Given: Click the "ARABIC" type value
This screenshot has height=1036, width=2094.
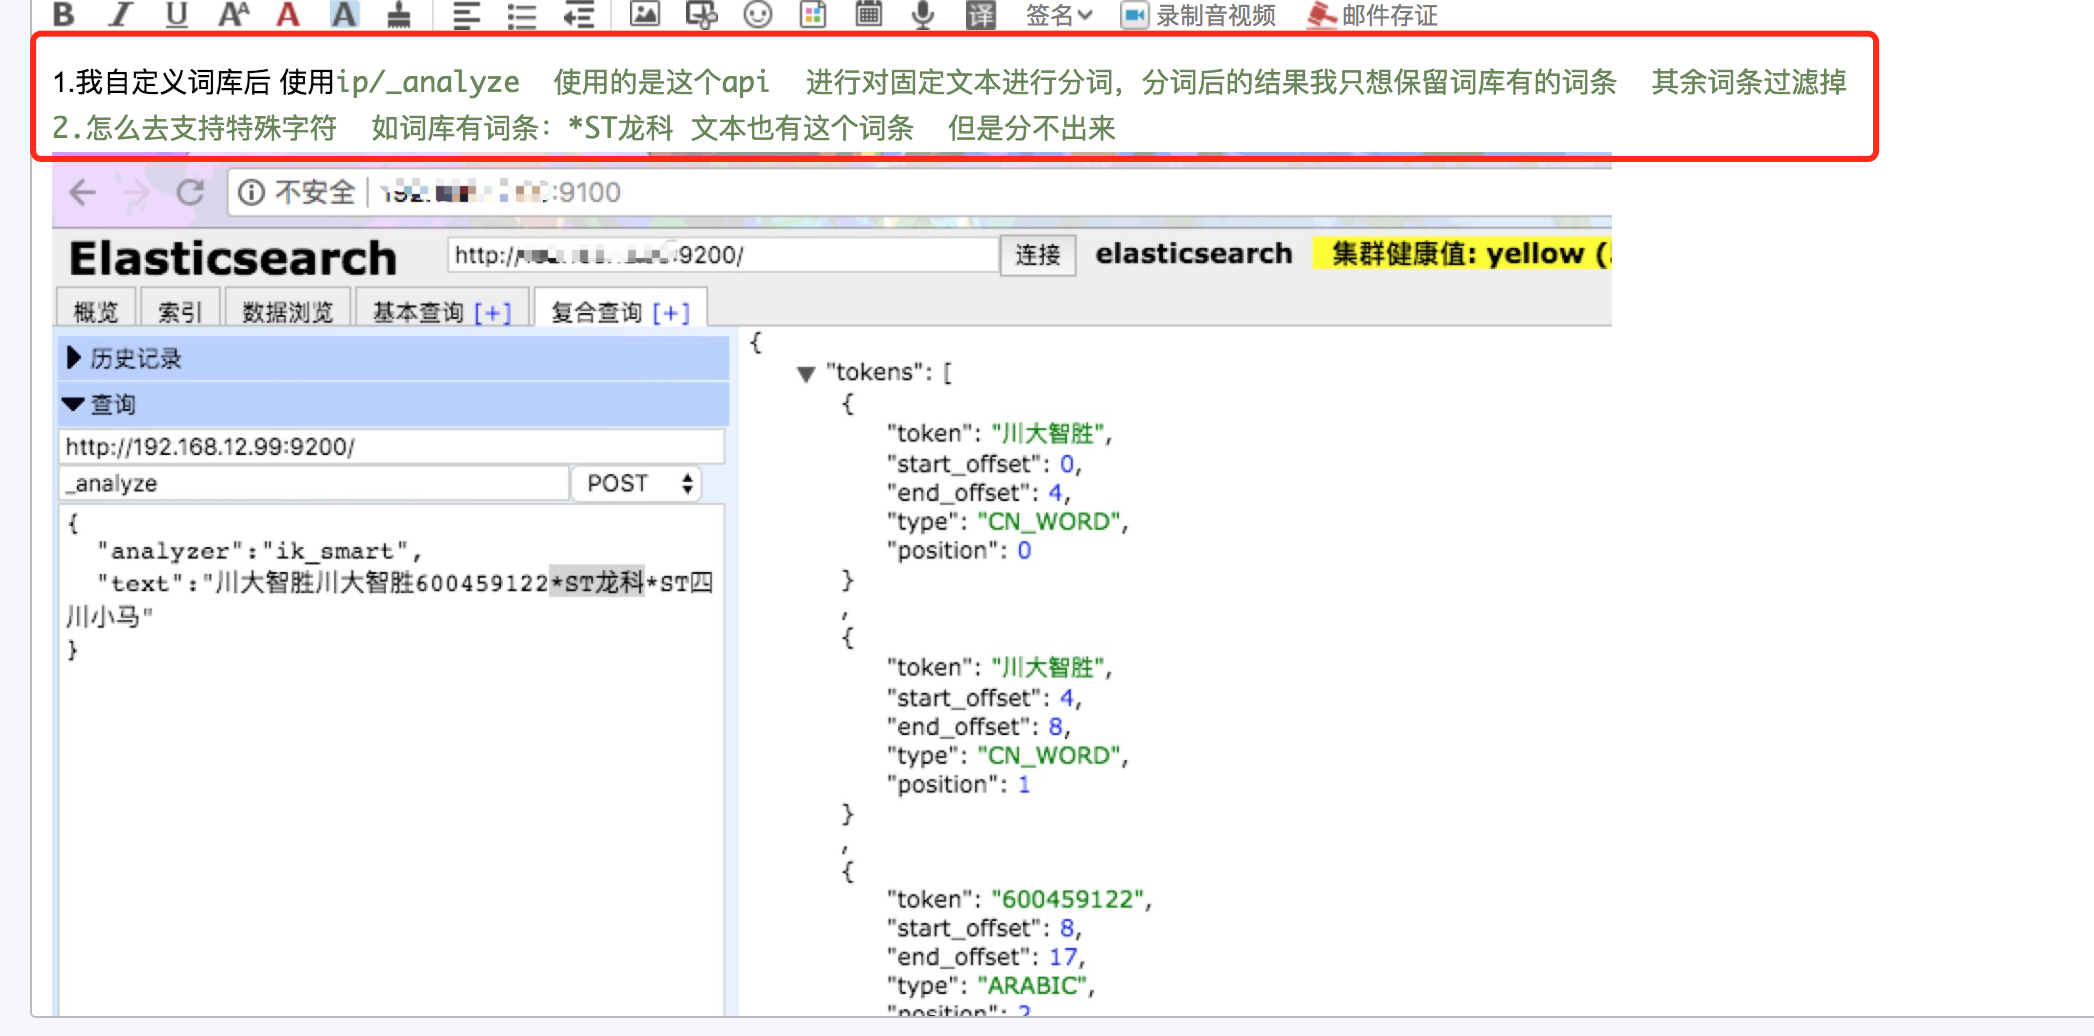Looking at the screenshot, I should [x=1032, y=985].
